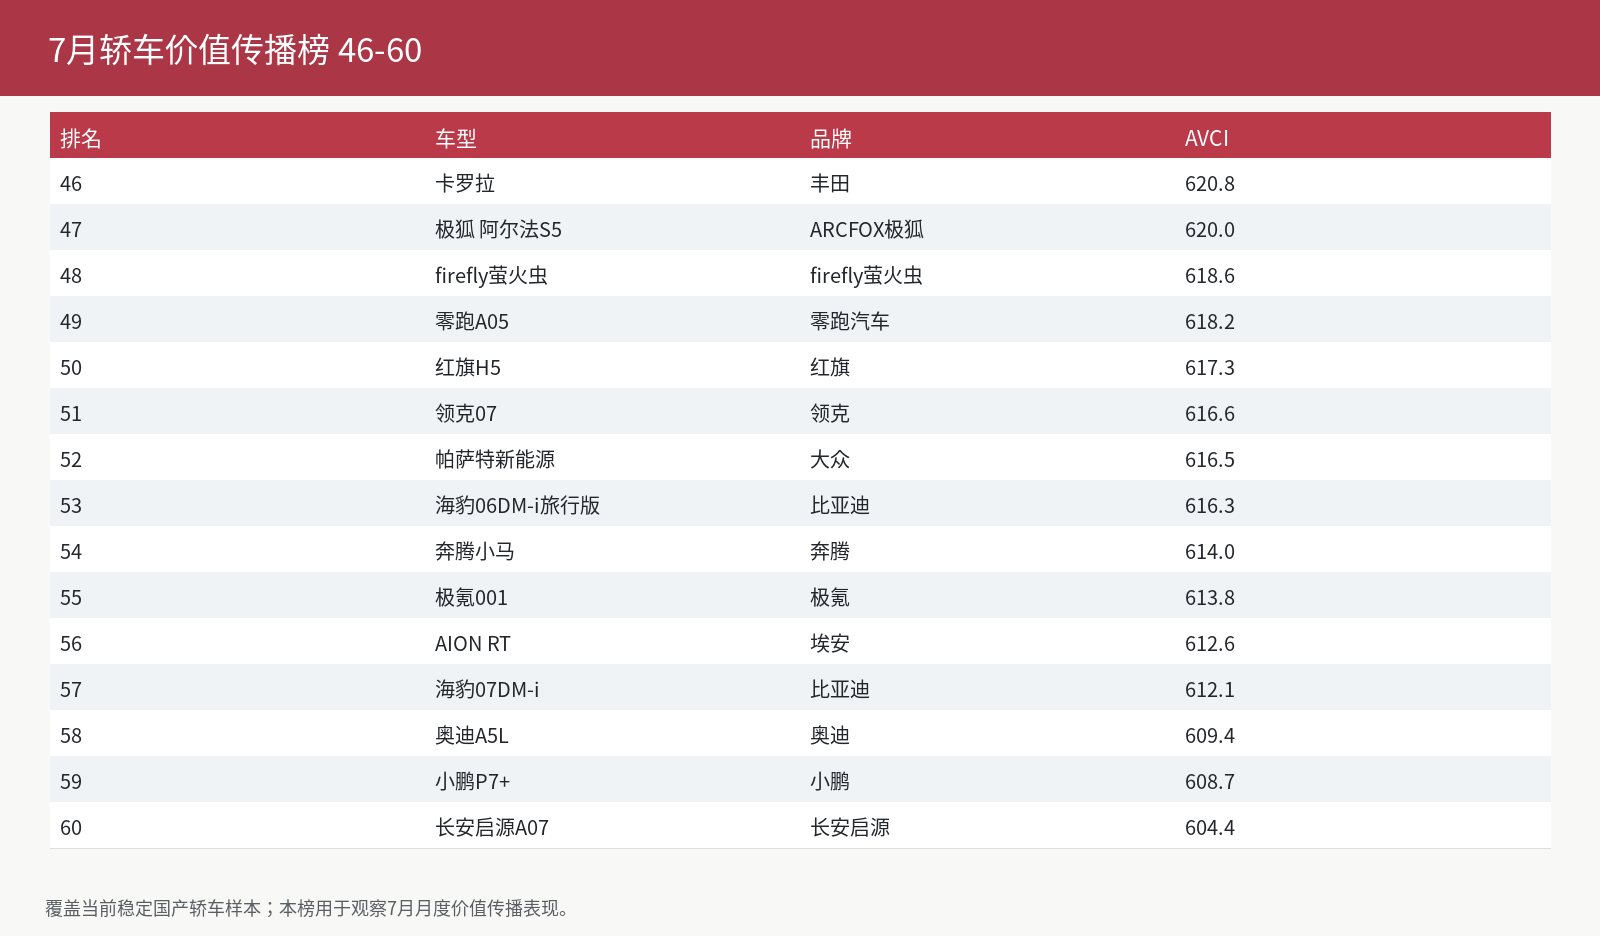Select the brand cell 红旗 in row 50
This screenshot has width=1600, height=936.
click(830, 368)
